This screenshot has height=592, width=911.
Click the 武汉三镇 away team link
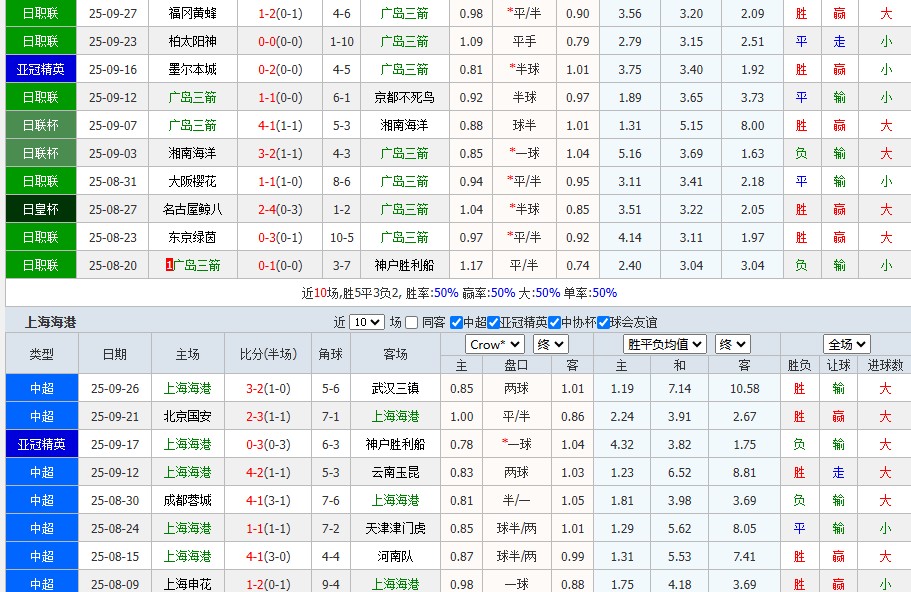396,387
